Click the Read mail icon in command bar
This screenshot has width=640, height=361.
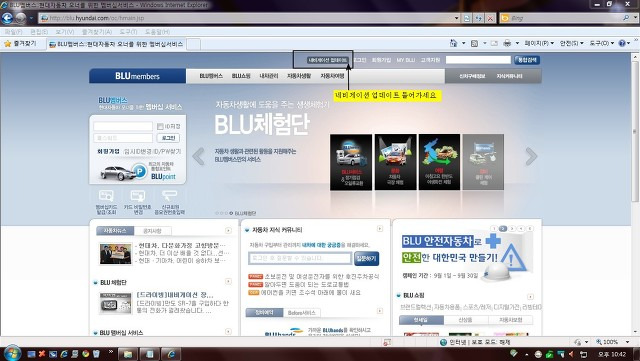[x=494, y=43]
